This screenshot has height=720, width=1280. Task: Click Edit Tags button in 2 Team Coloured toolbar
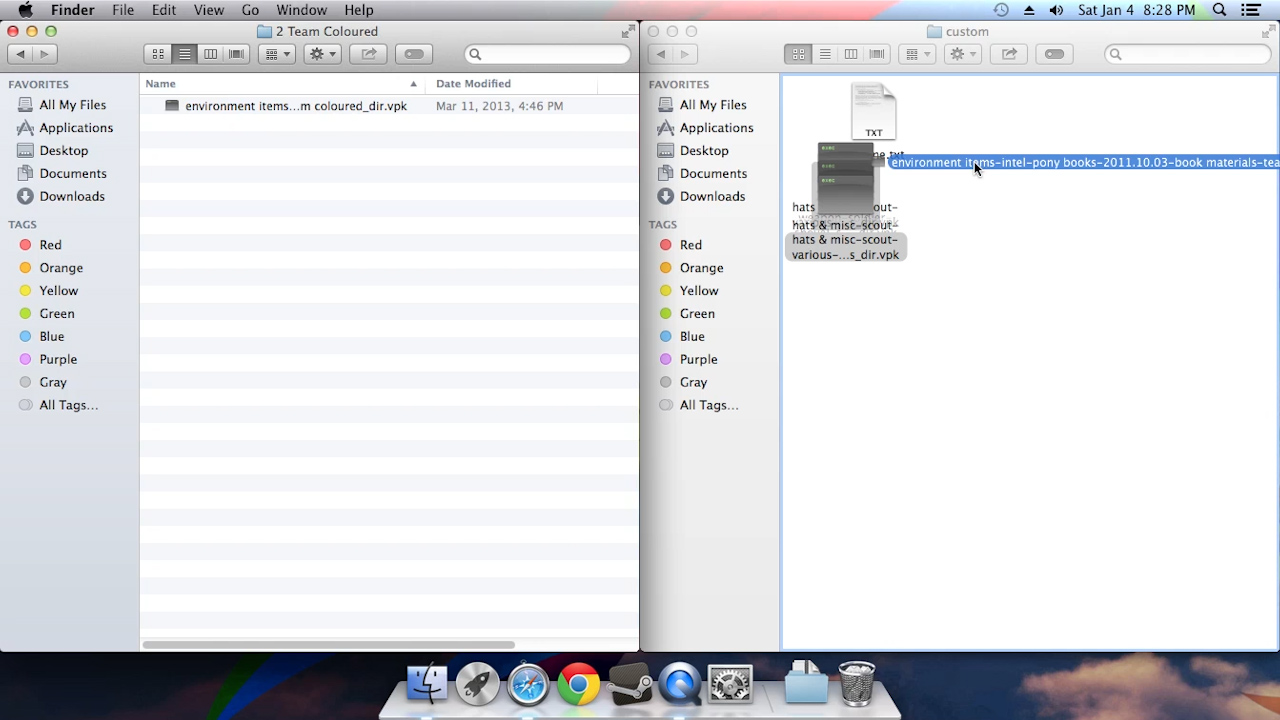[414, 54]
